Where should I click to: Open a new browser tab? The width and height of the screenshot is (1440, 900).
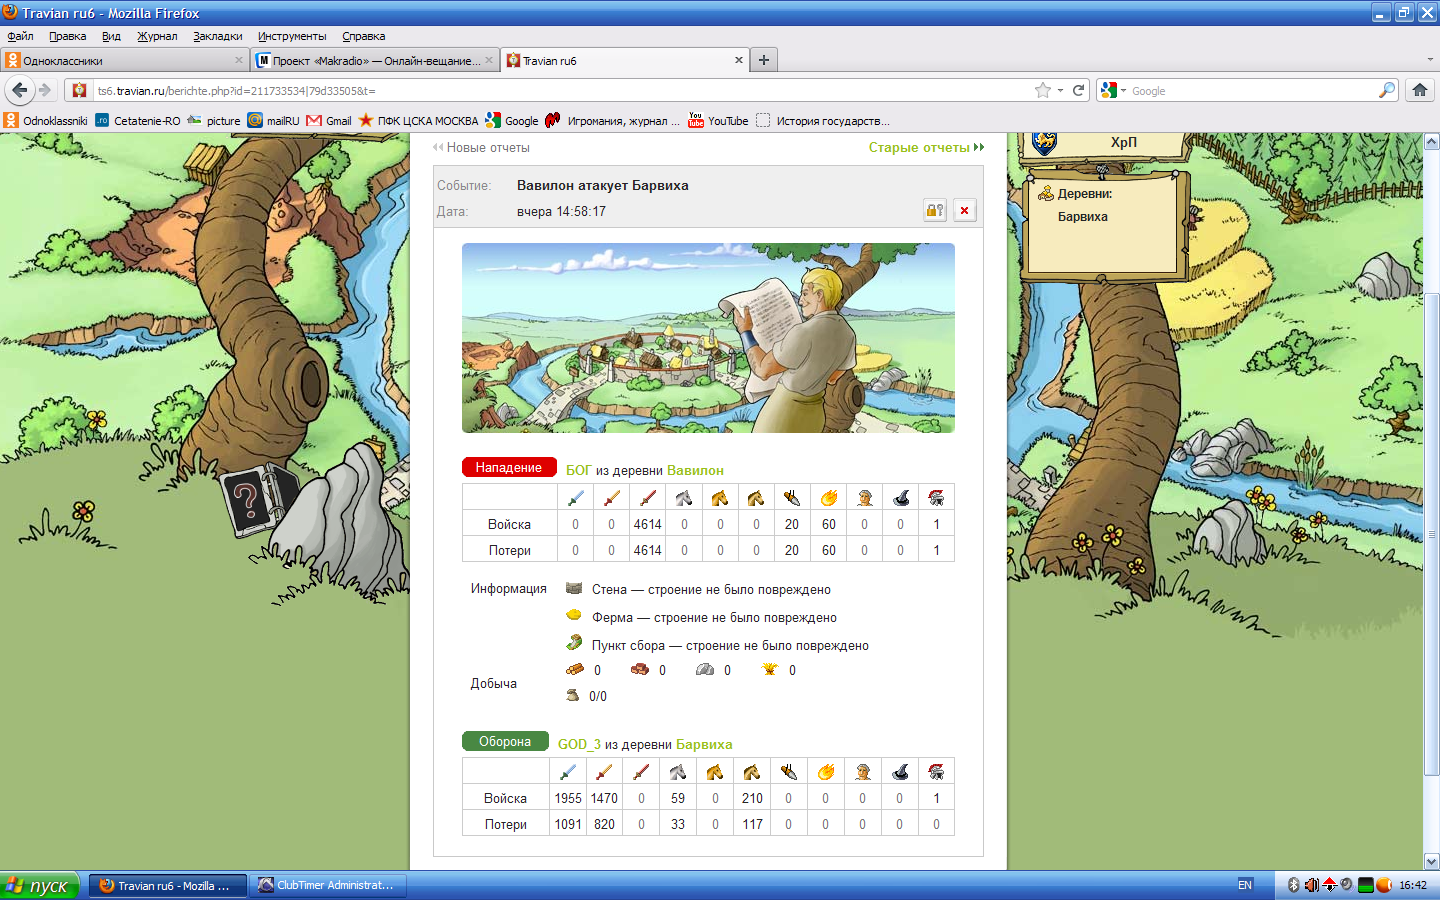(764, 60)
